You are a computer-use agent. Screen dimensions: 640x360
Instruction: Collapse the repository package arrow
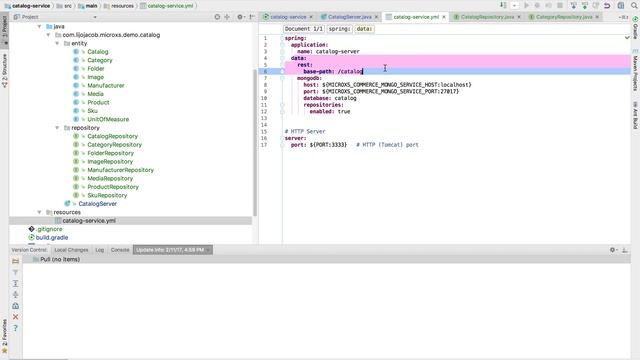pos(57,128)
